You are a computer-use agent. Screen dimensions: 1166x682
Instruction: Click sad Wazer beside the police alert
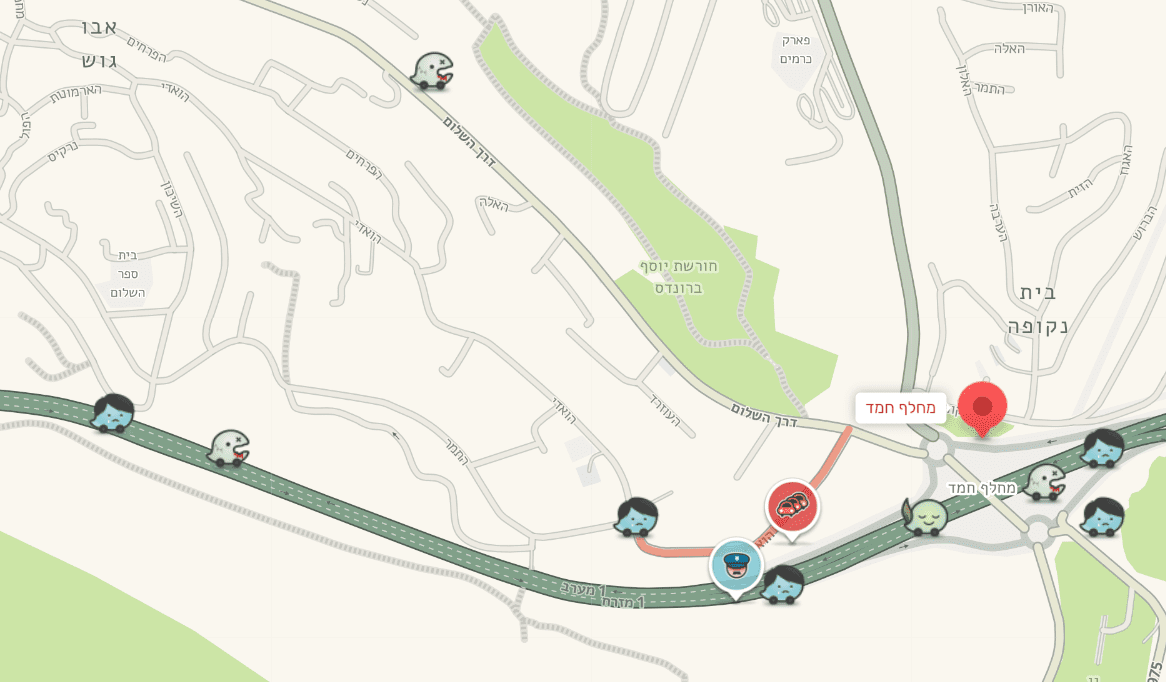coord(782,585)
